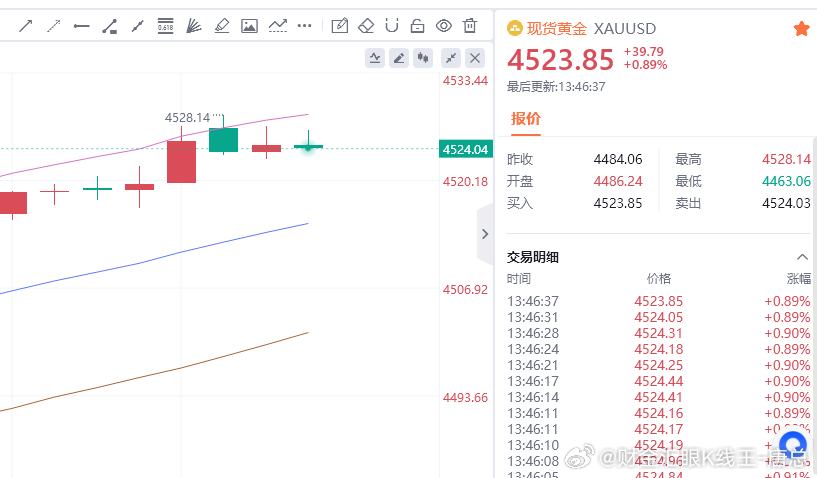The image size is (817, 478).
Task: Click the 最后更新 timestamp text
Action: pos(556,87)
